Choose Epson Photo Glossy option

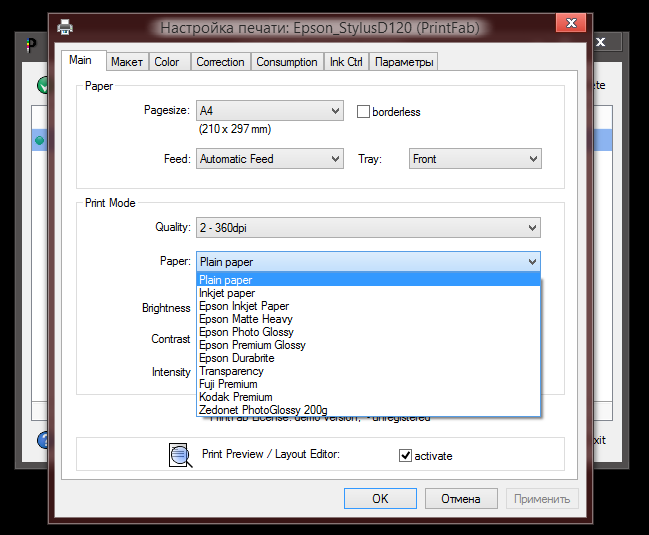point(368,332)
